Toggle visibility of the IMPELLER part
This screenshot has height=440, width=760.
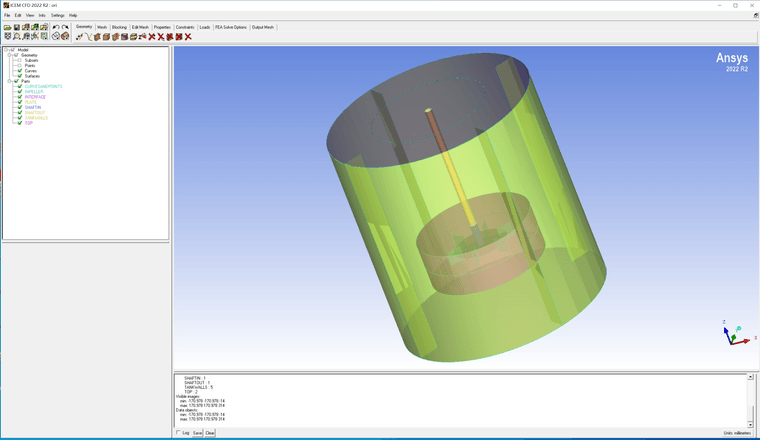pos(19,91)
